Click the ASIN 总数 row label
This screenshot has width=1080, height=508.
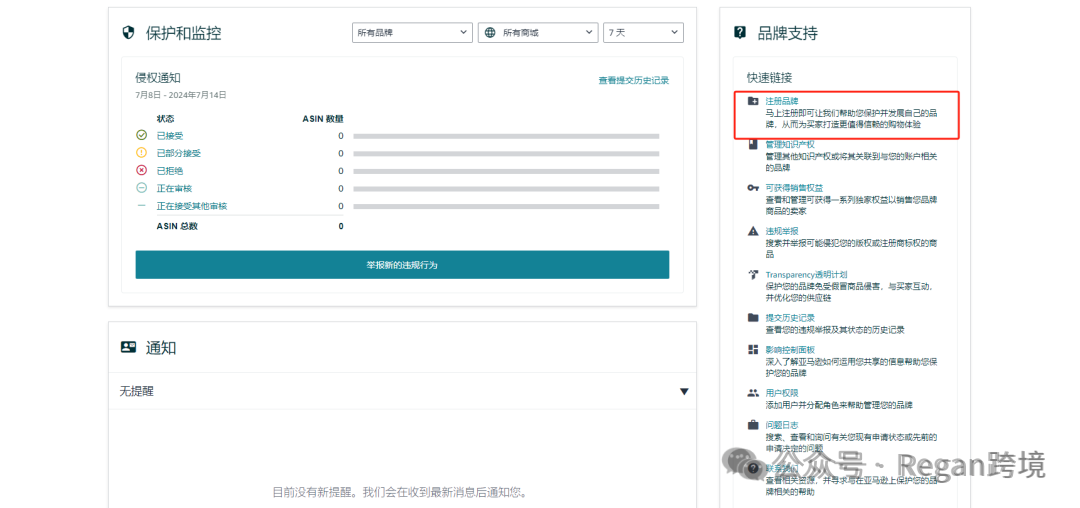point(177,226)
